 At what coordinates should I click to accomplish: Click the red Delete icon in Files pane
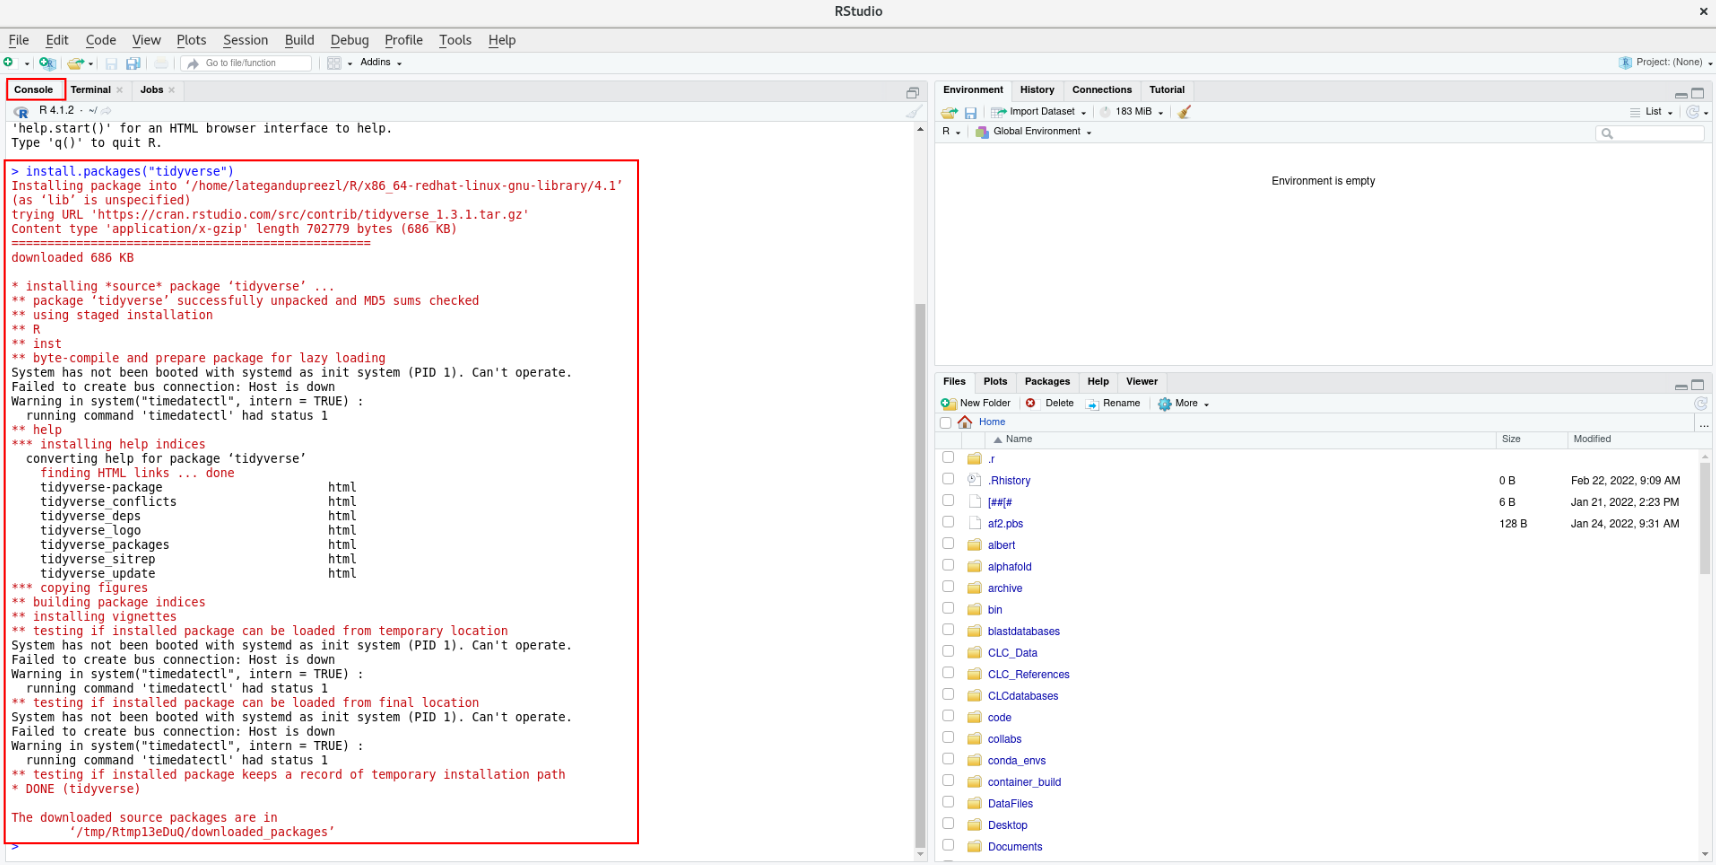1031,403
